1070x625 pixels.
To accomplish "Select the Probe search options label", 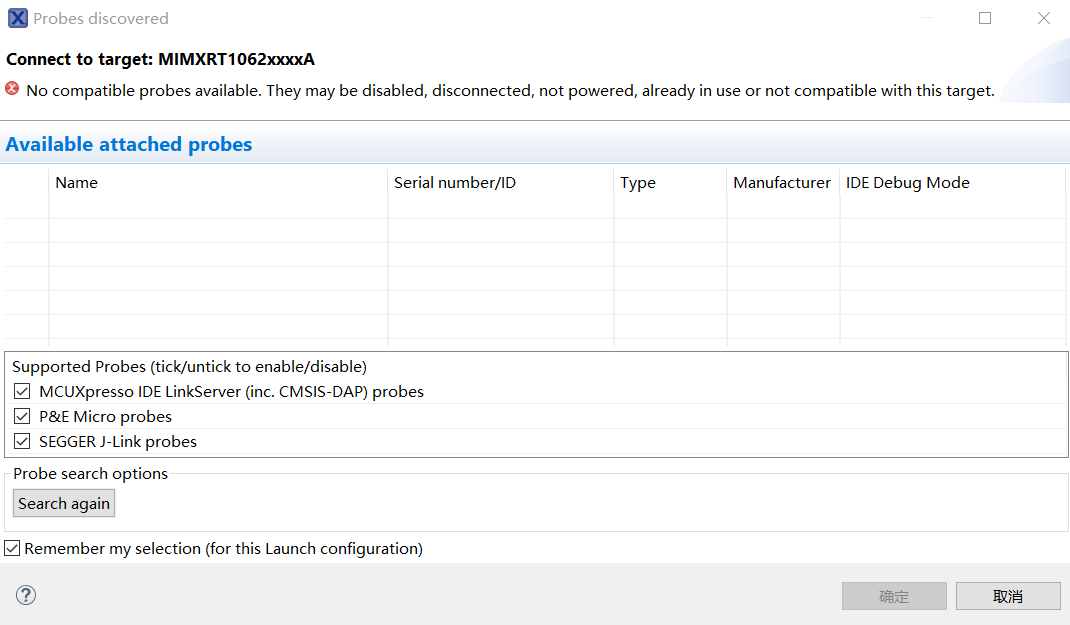I will (x=90, y=473).
